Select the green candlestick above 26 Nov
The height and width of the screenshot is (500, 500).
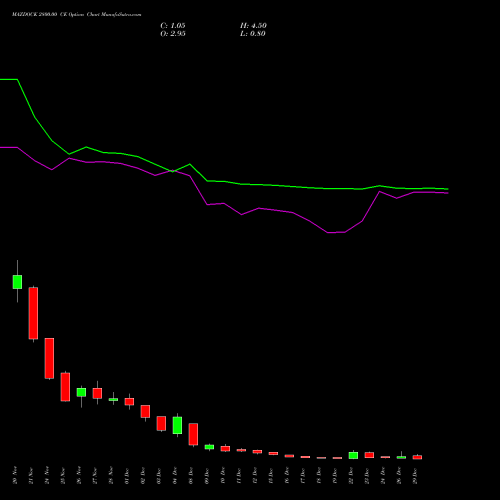81,392
